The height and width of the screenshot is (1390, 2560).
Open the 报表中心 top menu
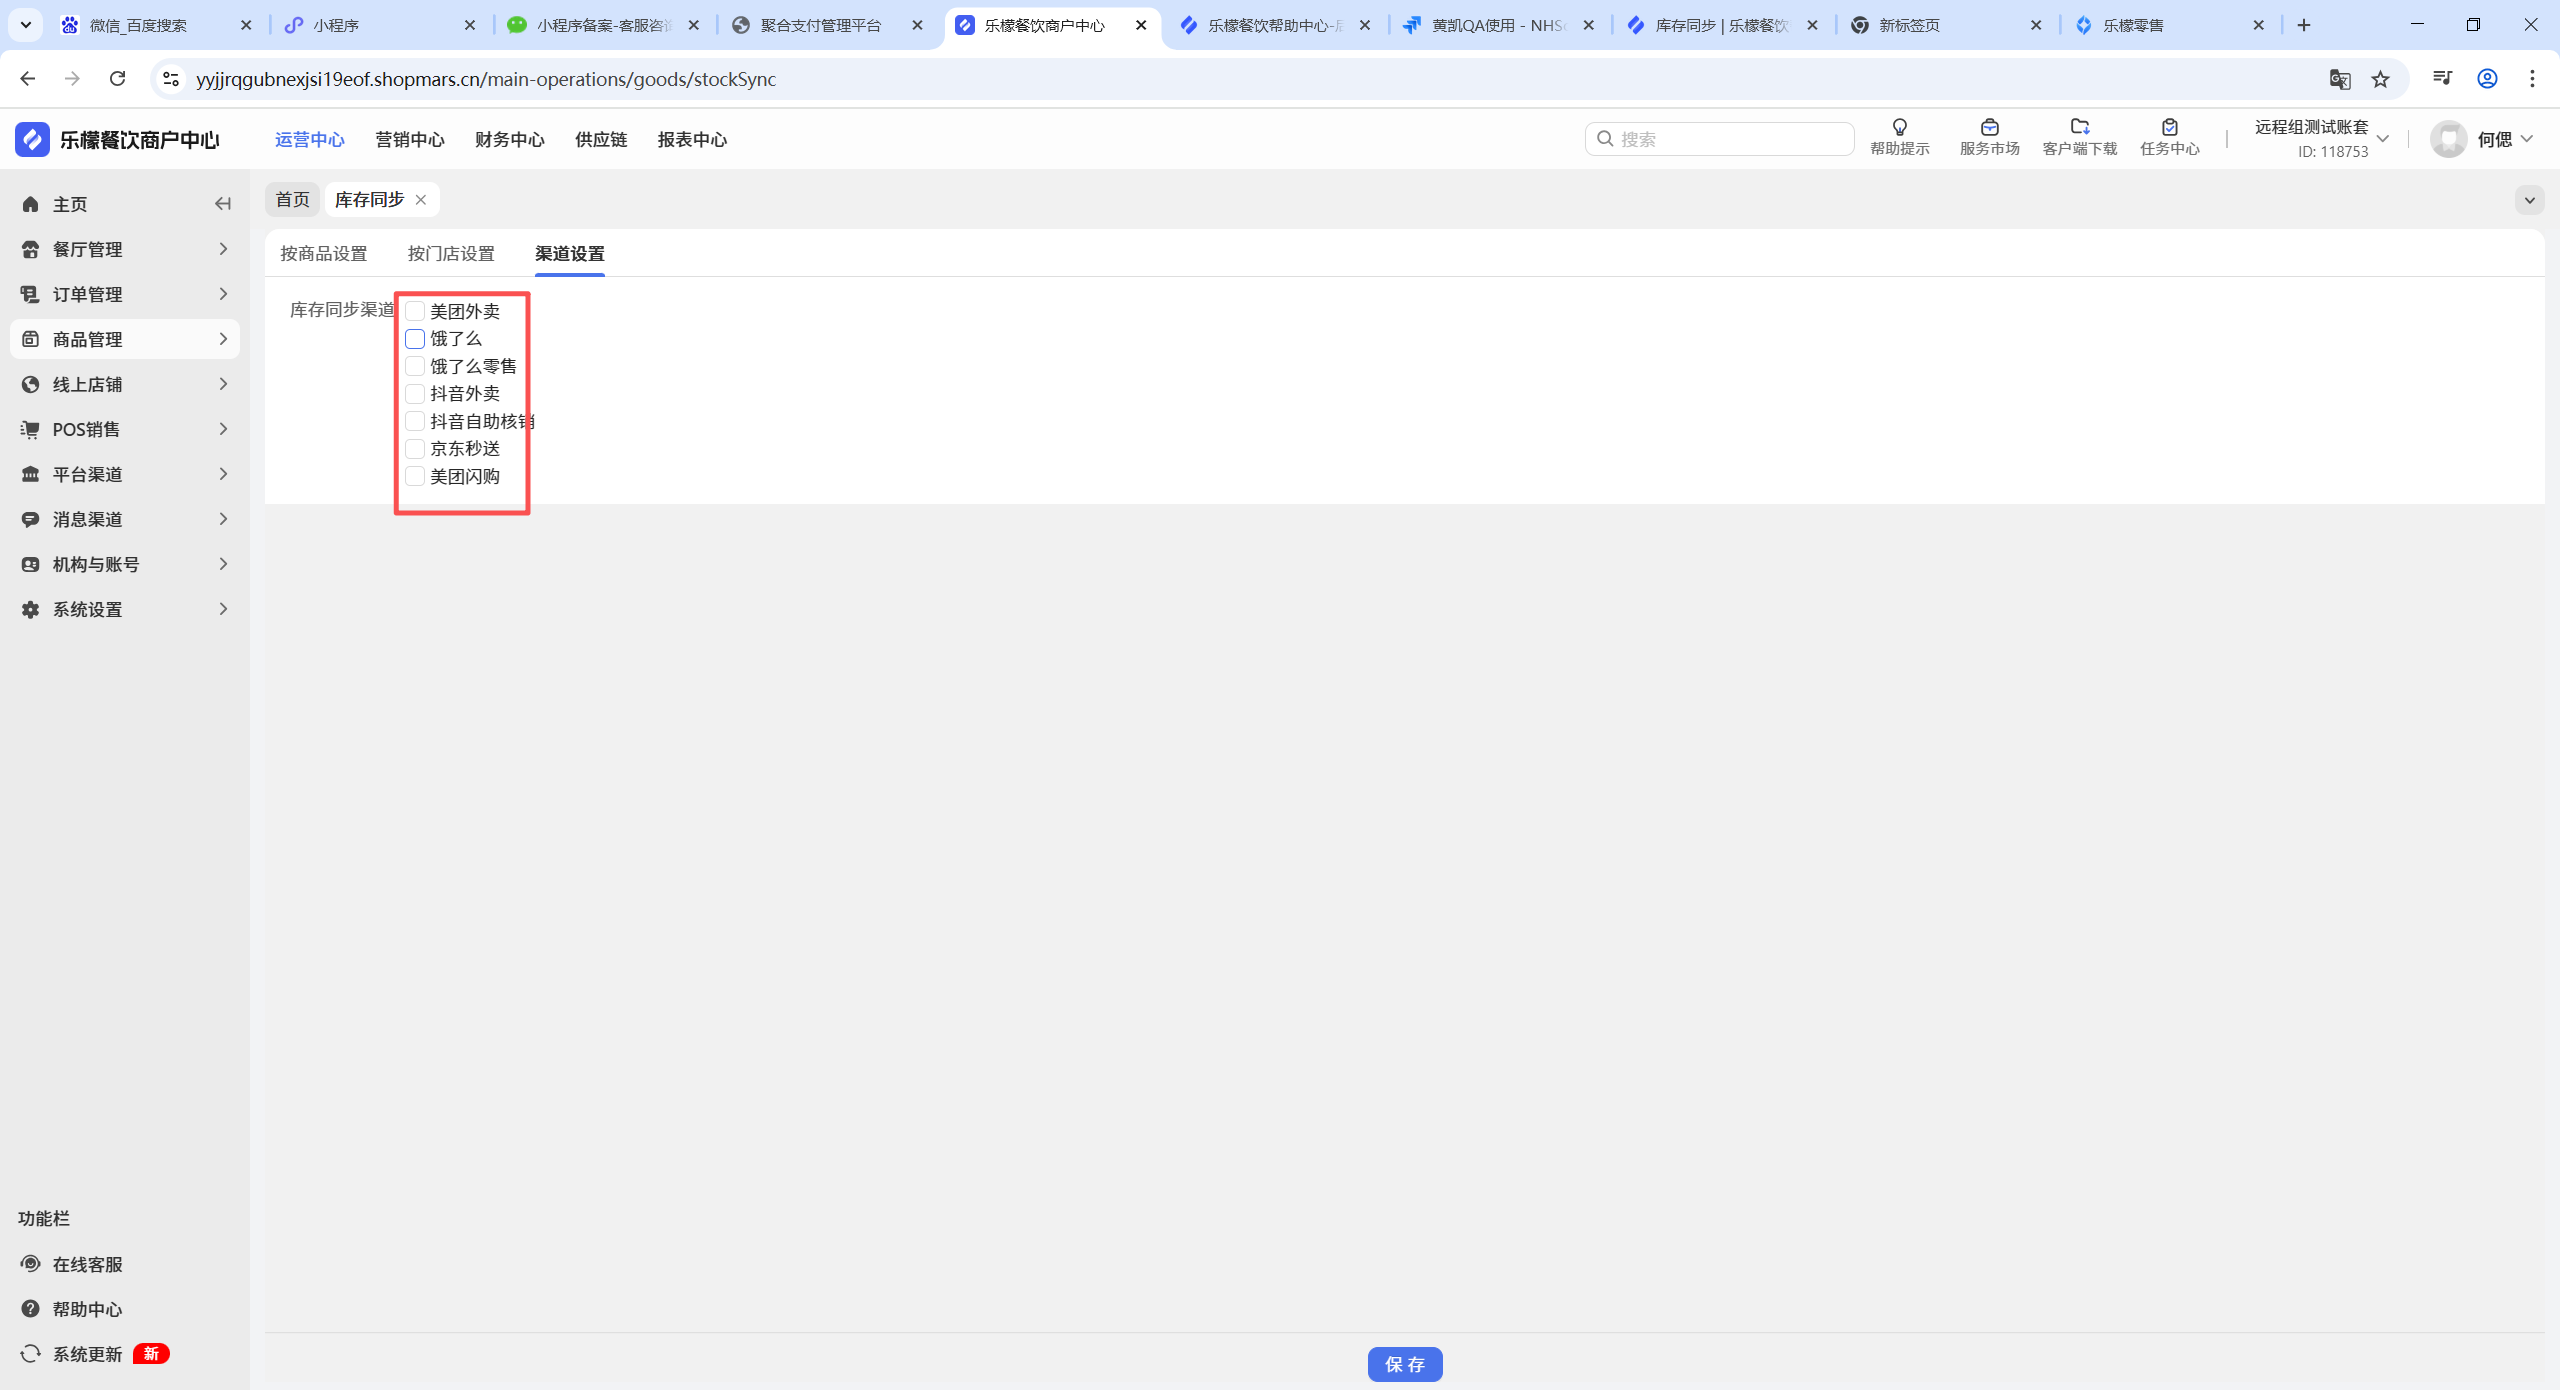point(692,140)
